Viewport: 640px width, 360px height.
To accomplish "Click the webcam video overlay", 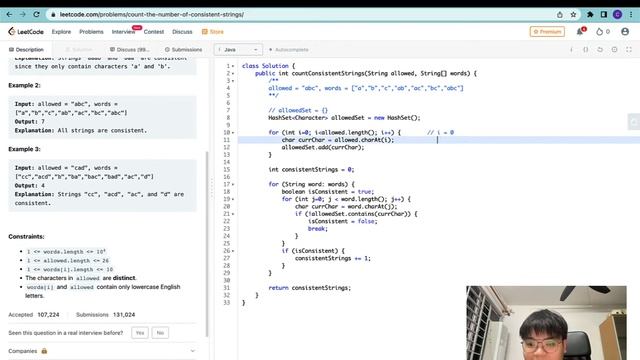I will (x=546, y=322).
